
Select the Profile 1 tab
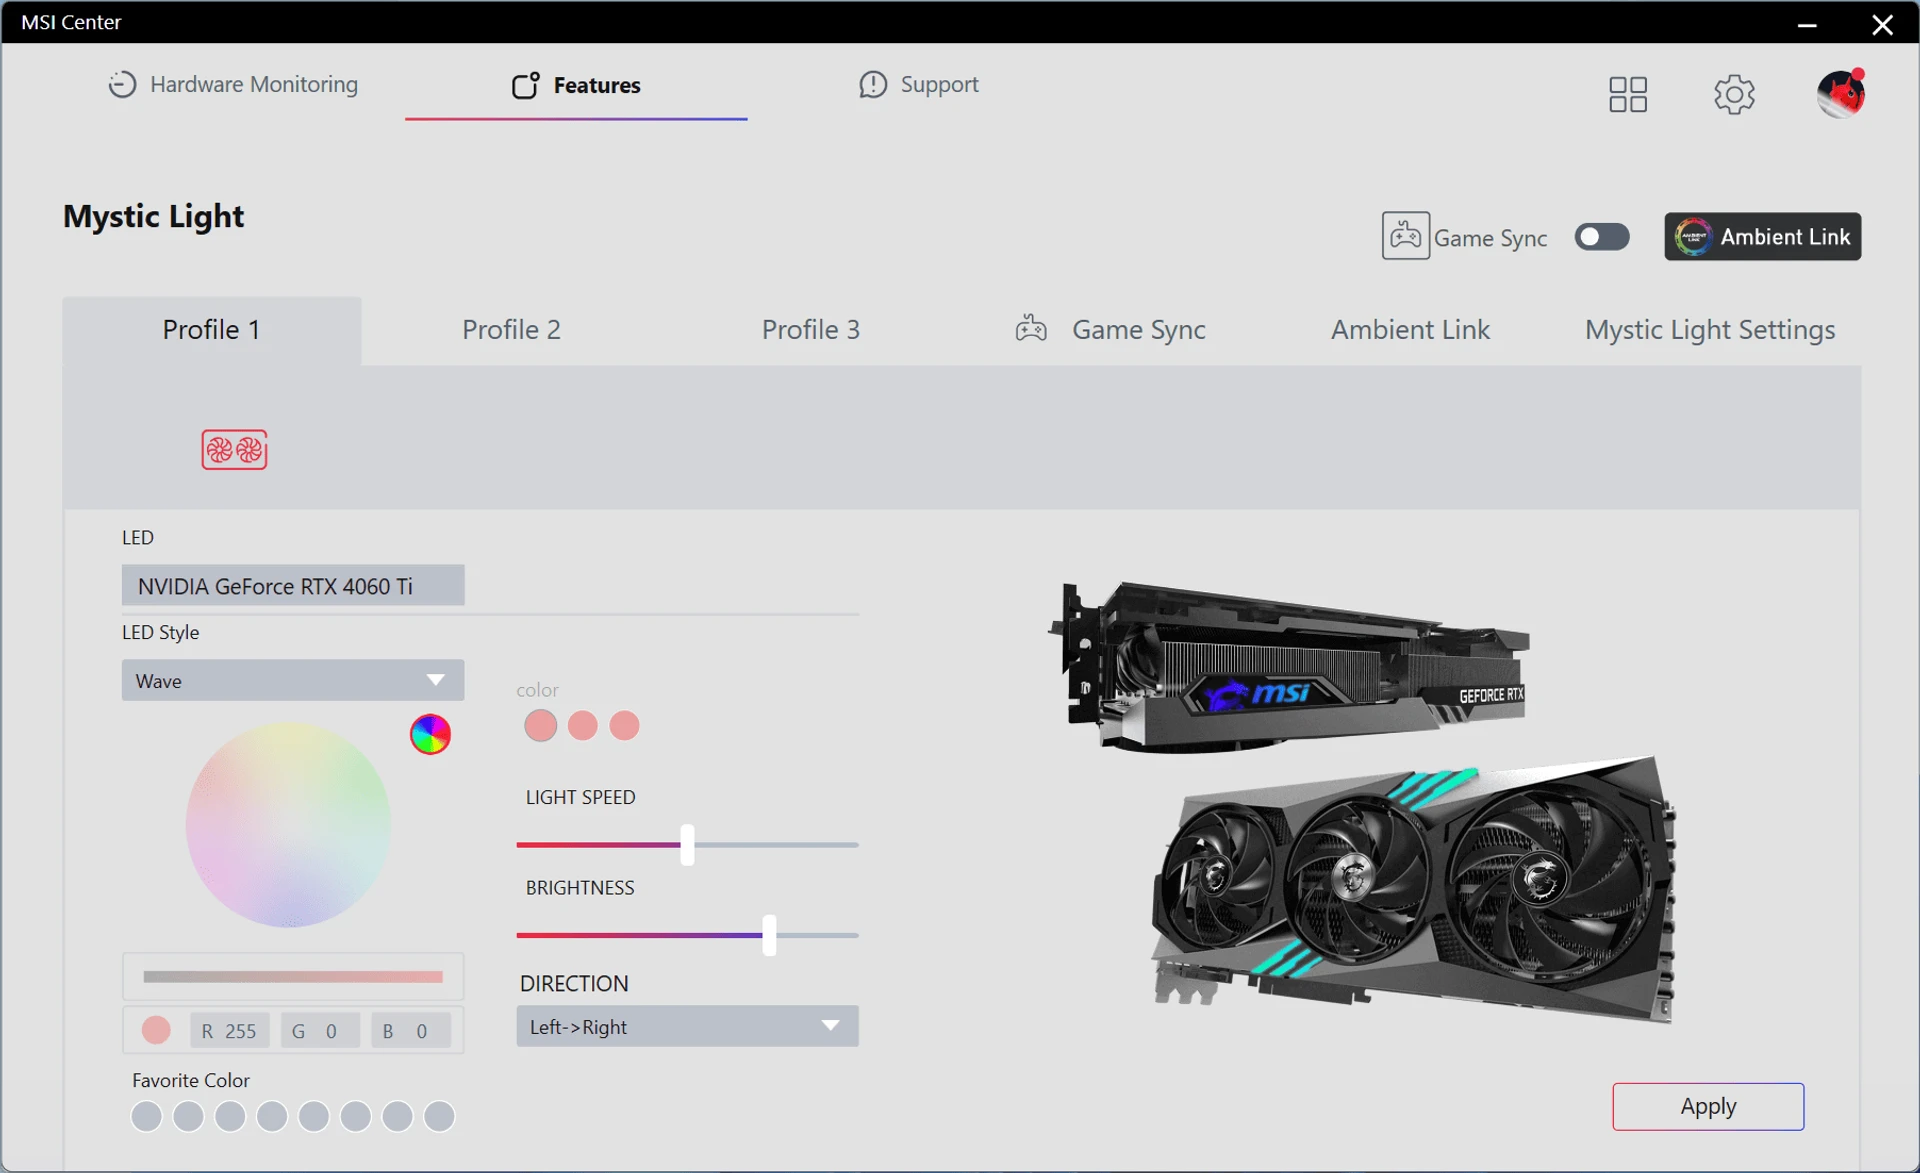pyautogui.click(x=212, y=330)
